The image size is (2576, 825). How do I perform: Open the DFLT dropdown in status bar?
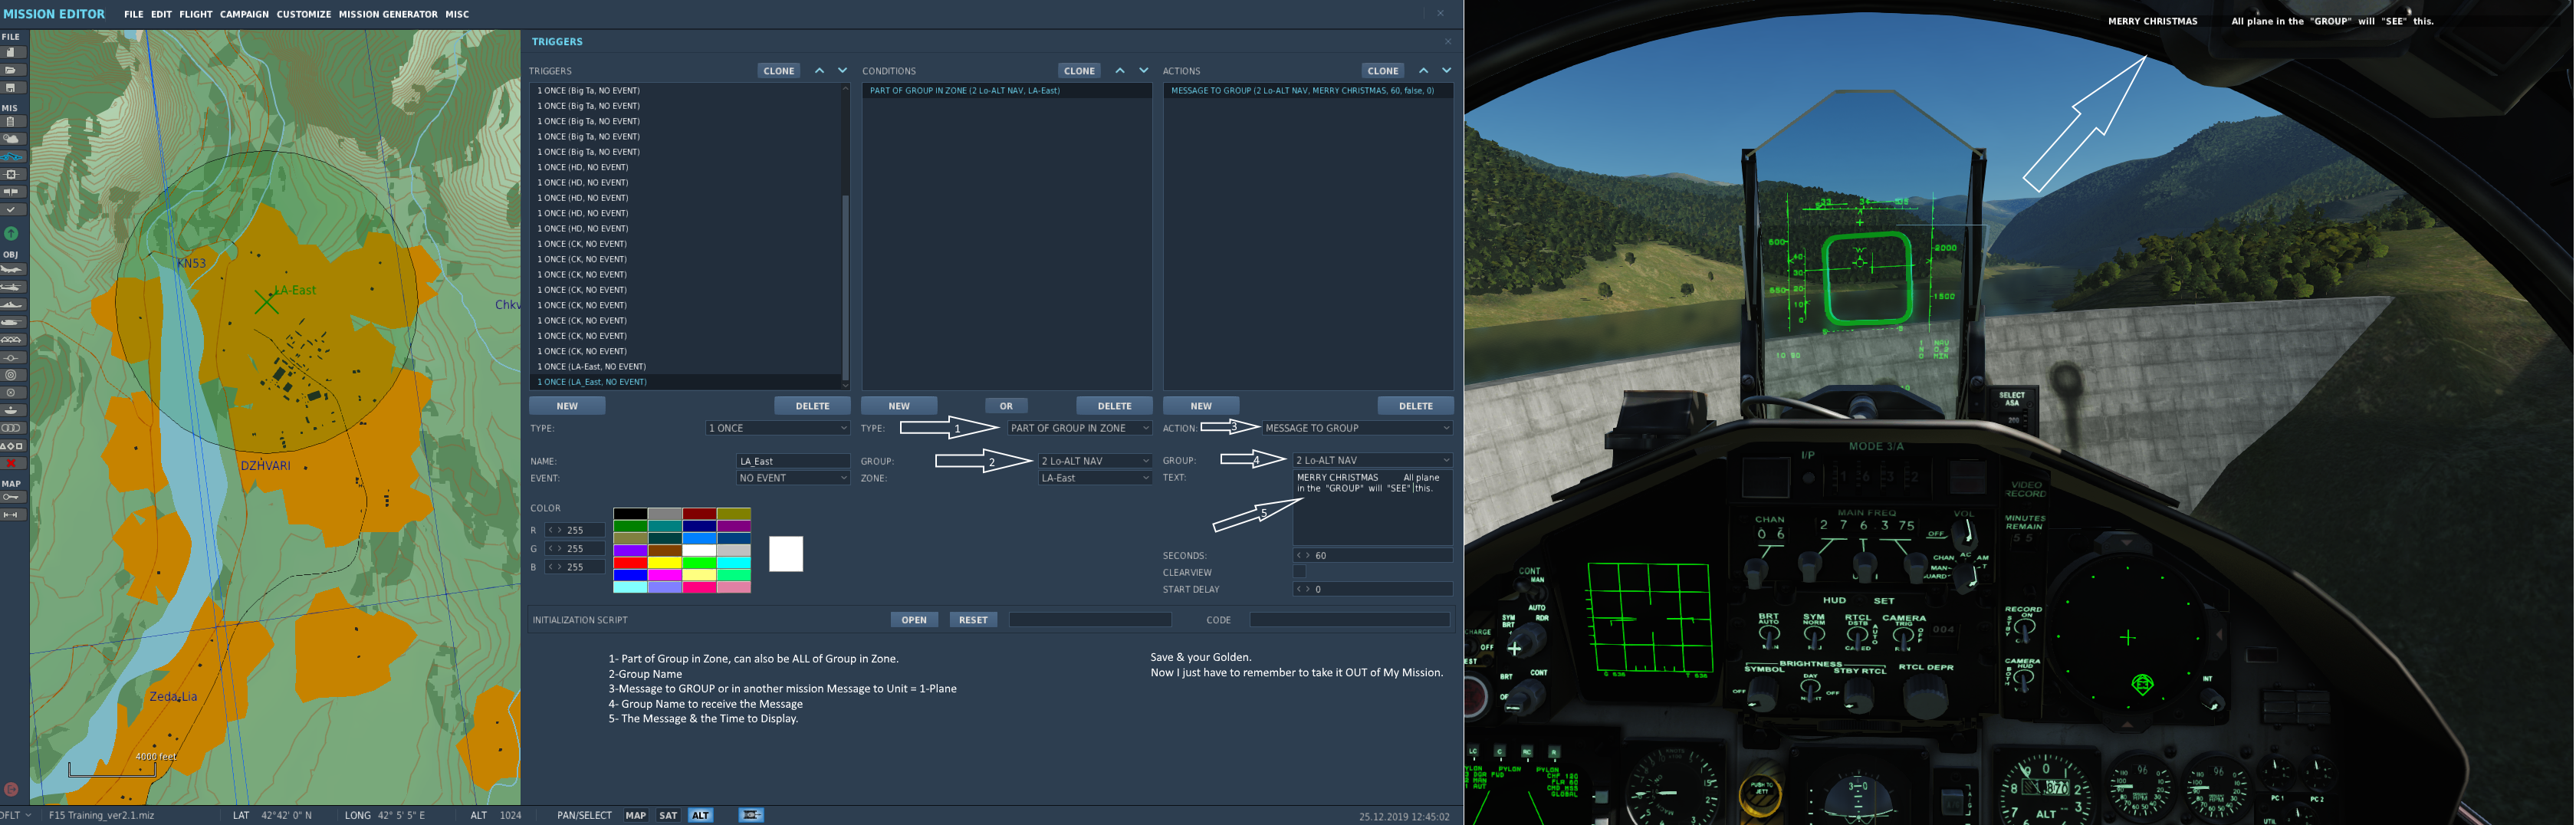click(x=17, y=815)
